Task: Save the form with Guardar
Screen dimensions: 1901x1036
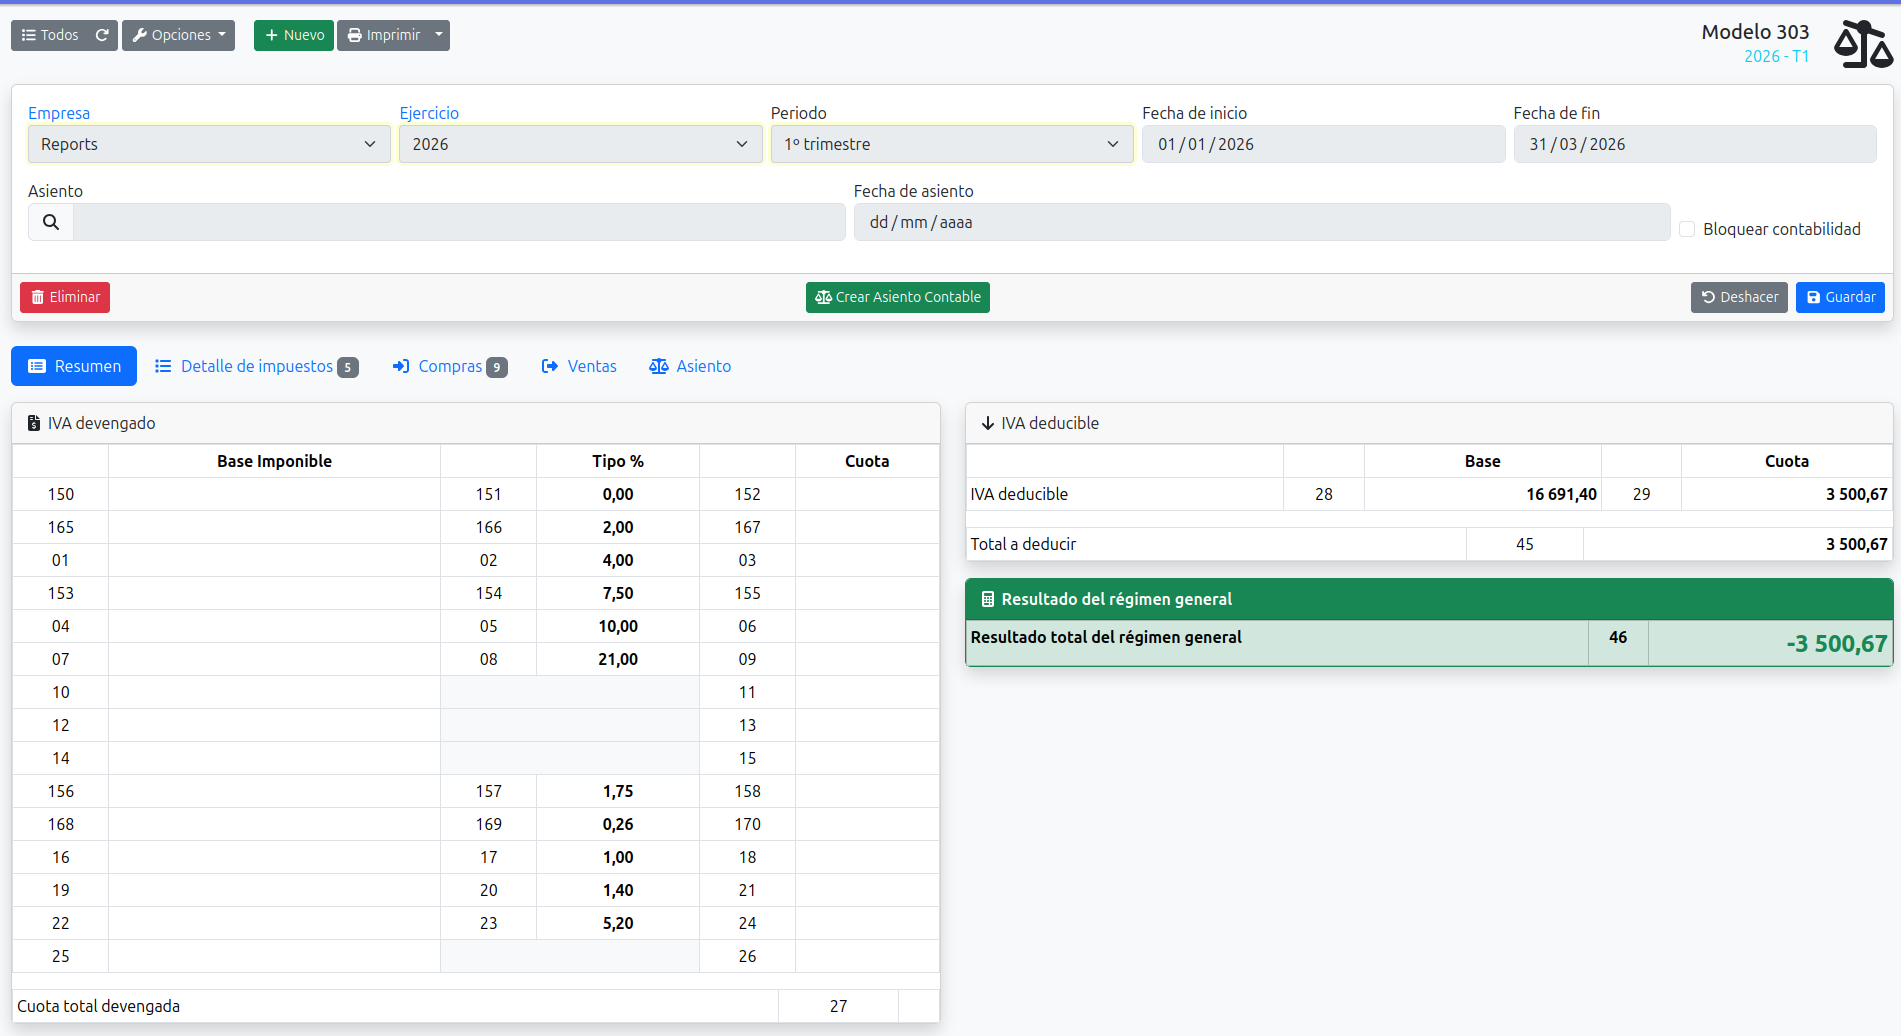Action: coord(1839,297)
